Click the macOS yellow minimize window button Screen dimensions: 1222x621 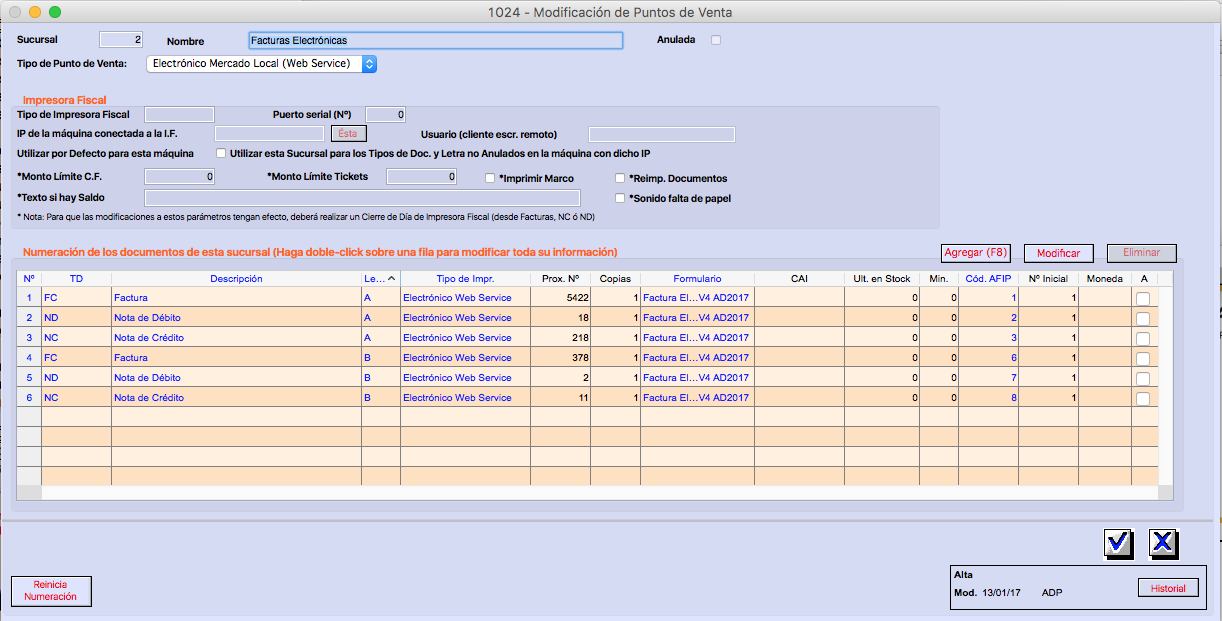pyautogui.click(x=35, y=12)
